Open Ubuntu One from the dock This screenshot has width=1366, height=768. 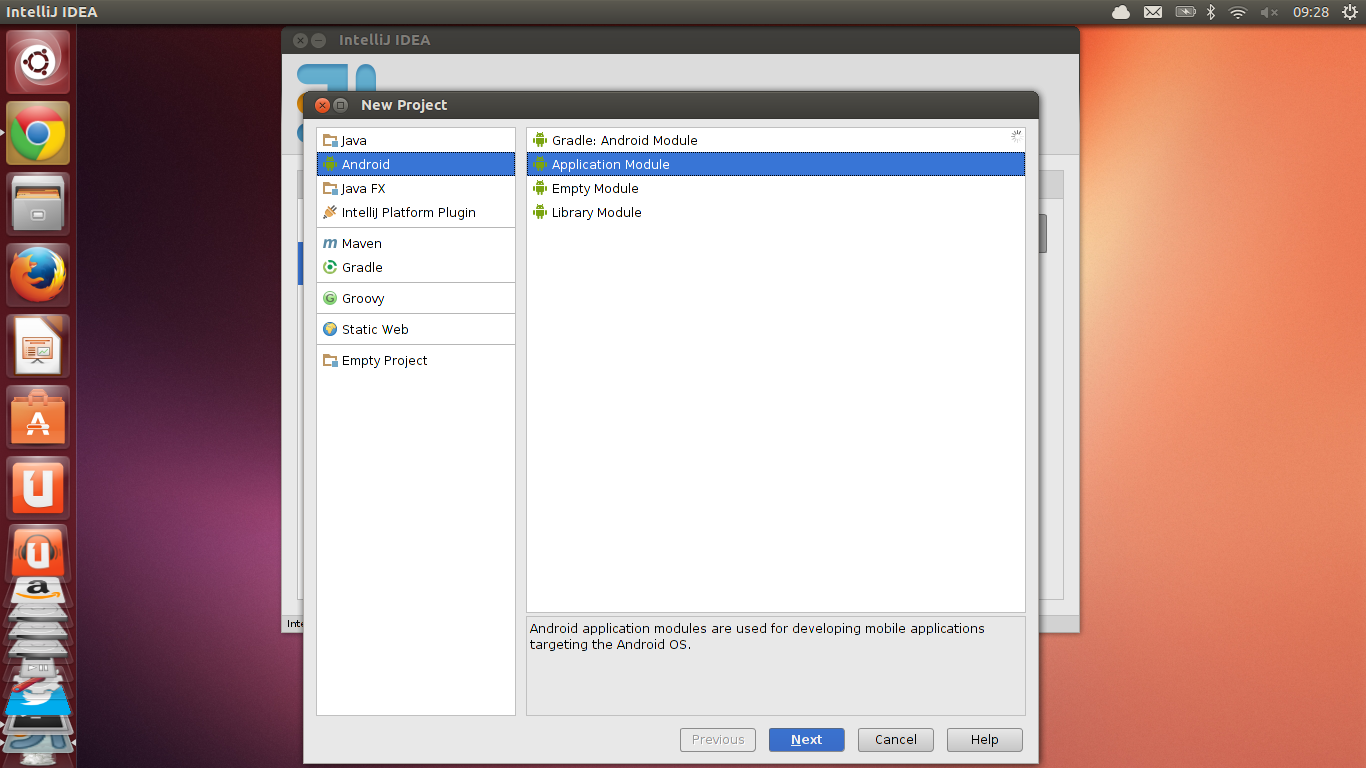38,488
